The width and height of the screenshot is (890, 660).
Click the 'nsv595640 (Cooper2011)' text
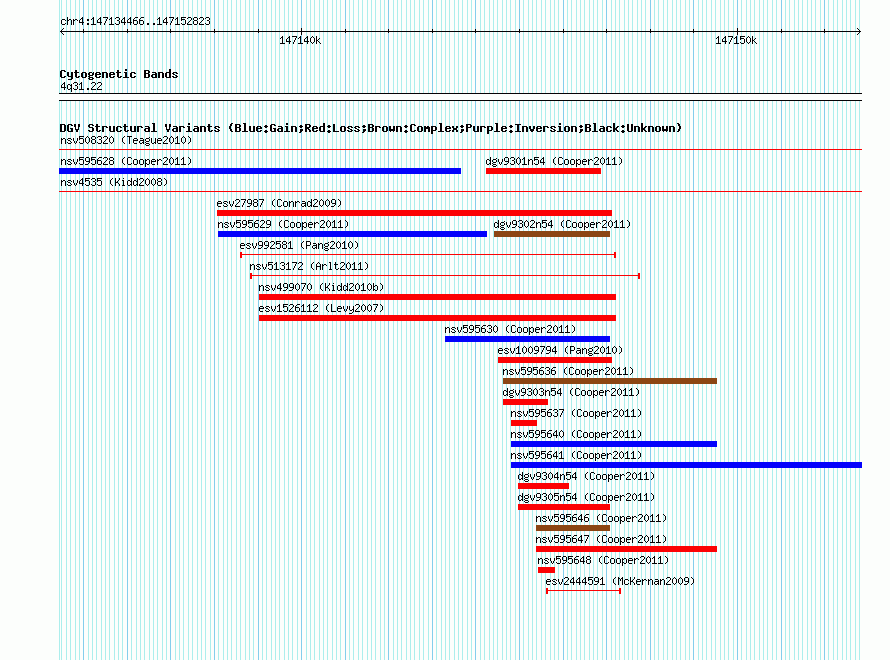point(576,434)
